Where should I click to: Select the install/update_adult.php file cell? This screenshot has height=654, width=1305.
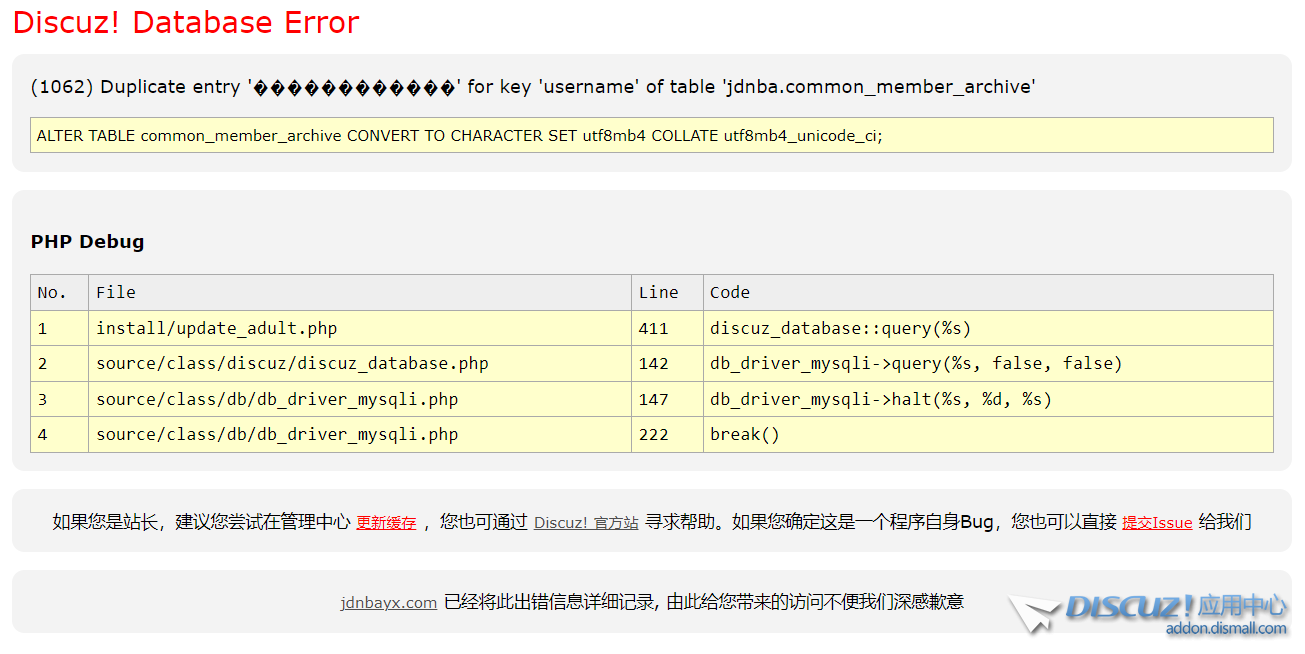pyautogui.click(x=216, y=328)
